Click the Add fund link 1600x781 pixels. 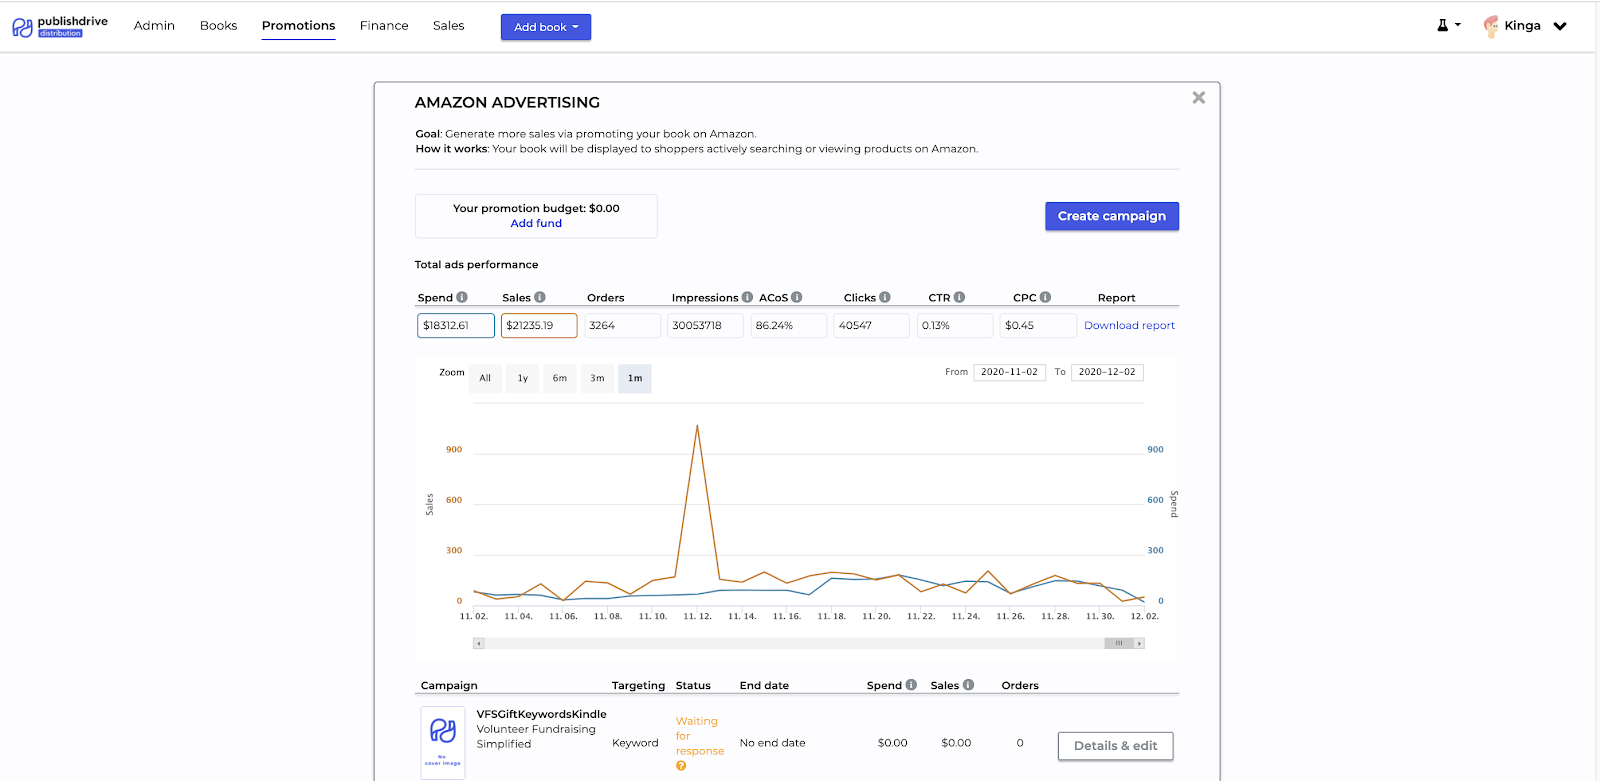tap(536, 223)
